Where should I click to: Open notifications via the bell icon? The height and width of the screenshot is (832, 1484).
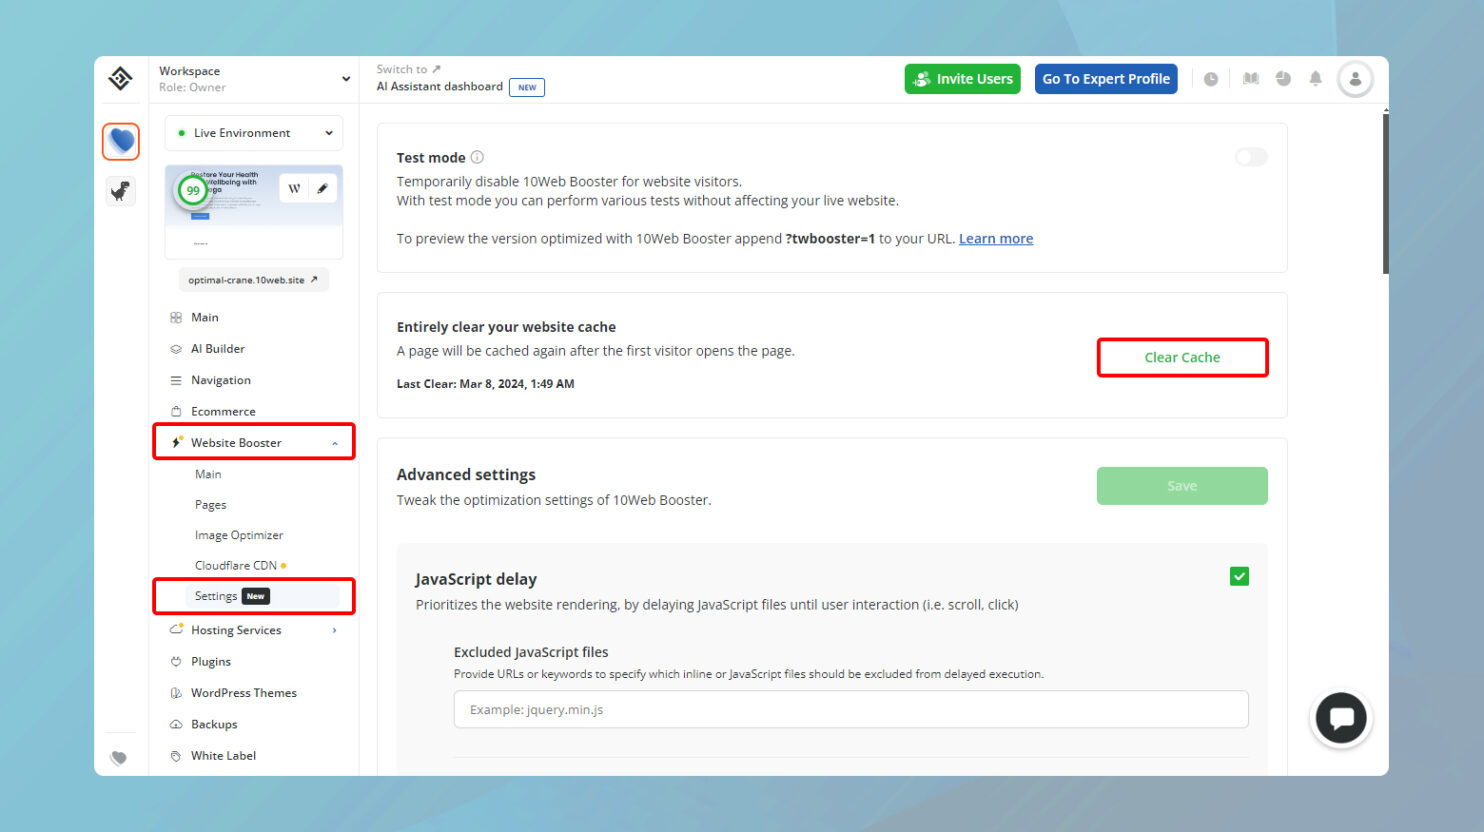(x=1315, y=78)
